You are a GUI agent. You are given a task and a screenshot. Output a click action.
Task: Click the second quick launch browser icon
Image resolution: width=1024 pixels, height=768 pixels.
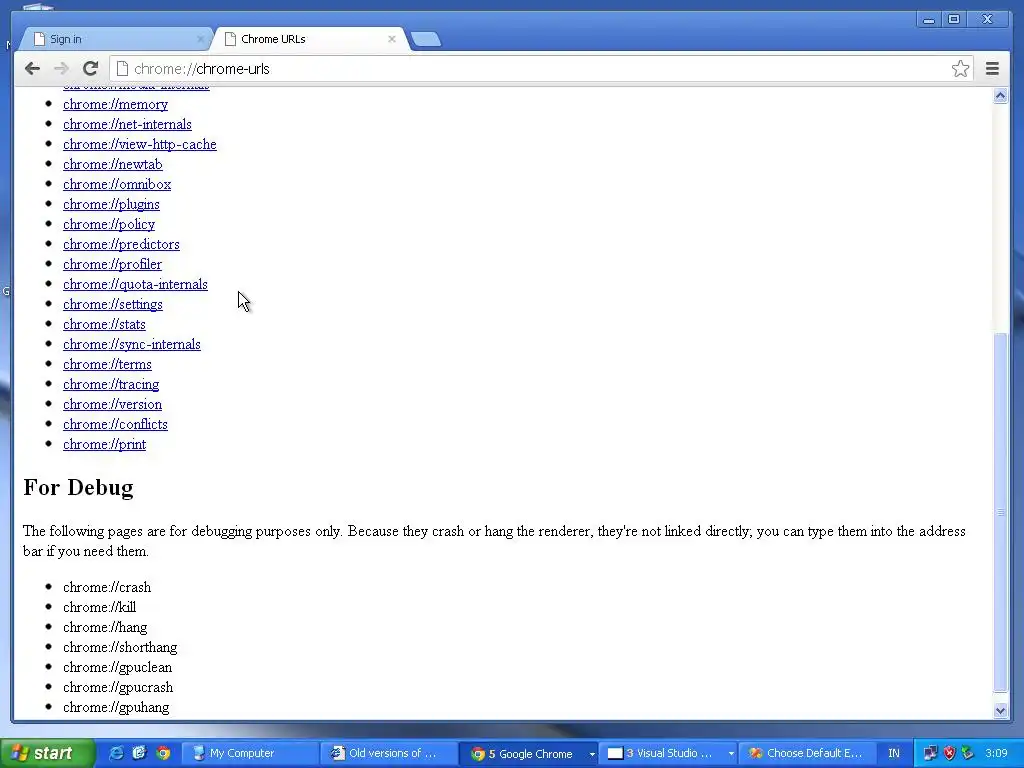139,753
